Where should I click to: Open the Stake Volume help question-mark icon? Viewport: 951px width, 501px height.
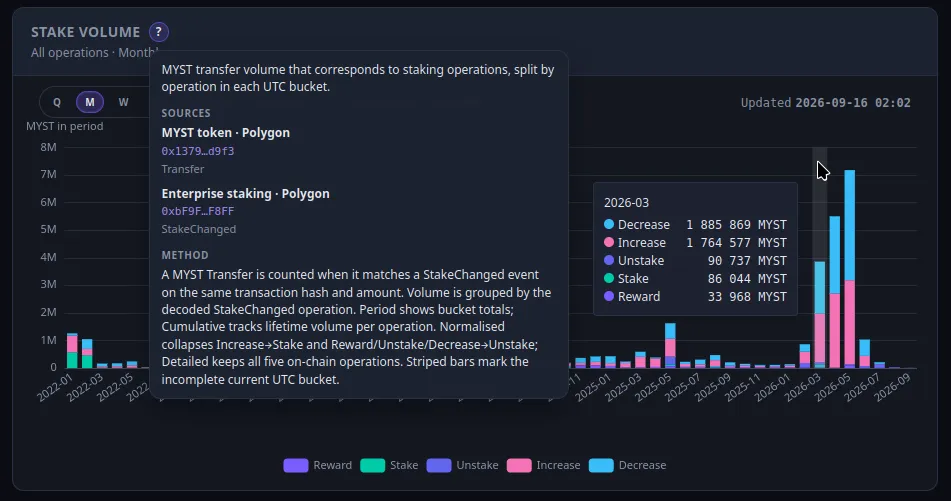pyautogui.click(x=158, y=32)
